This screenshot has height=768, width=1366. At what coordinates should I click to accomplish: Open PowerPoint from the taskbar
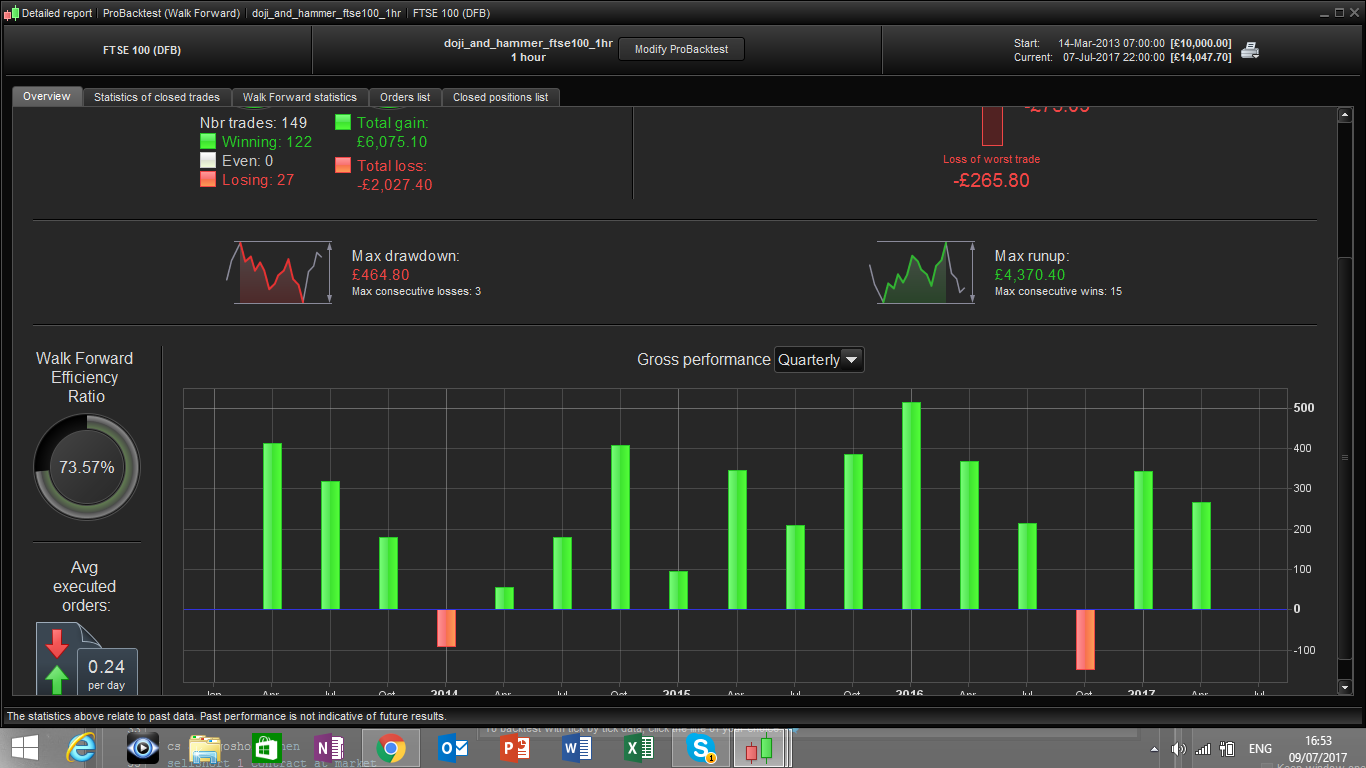(515, 747)
